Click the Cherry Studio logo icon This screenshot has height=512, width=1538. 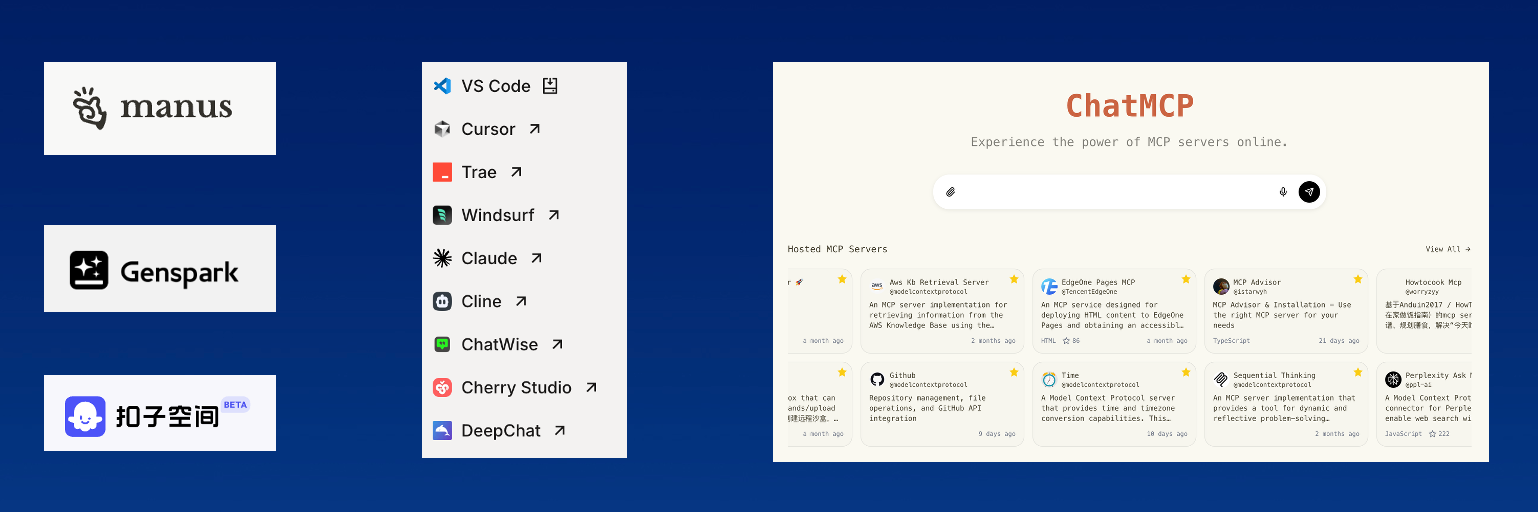point(442,387)
